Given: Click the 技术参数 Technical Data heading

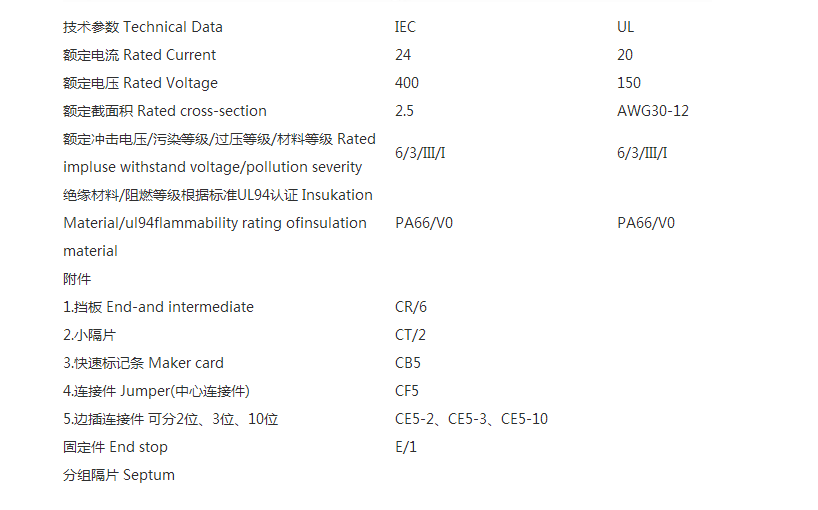Looking at the screenshot, I should tap(142, 27).
